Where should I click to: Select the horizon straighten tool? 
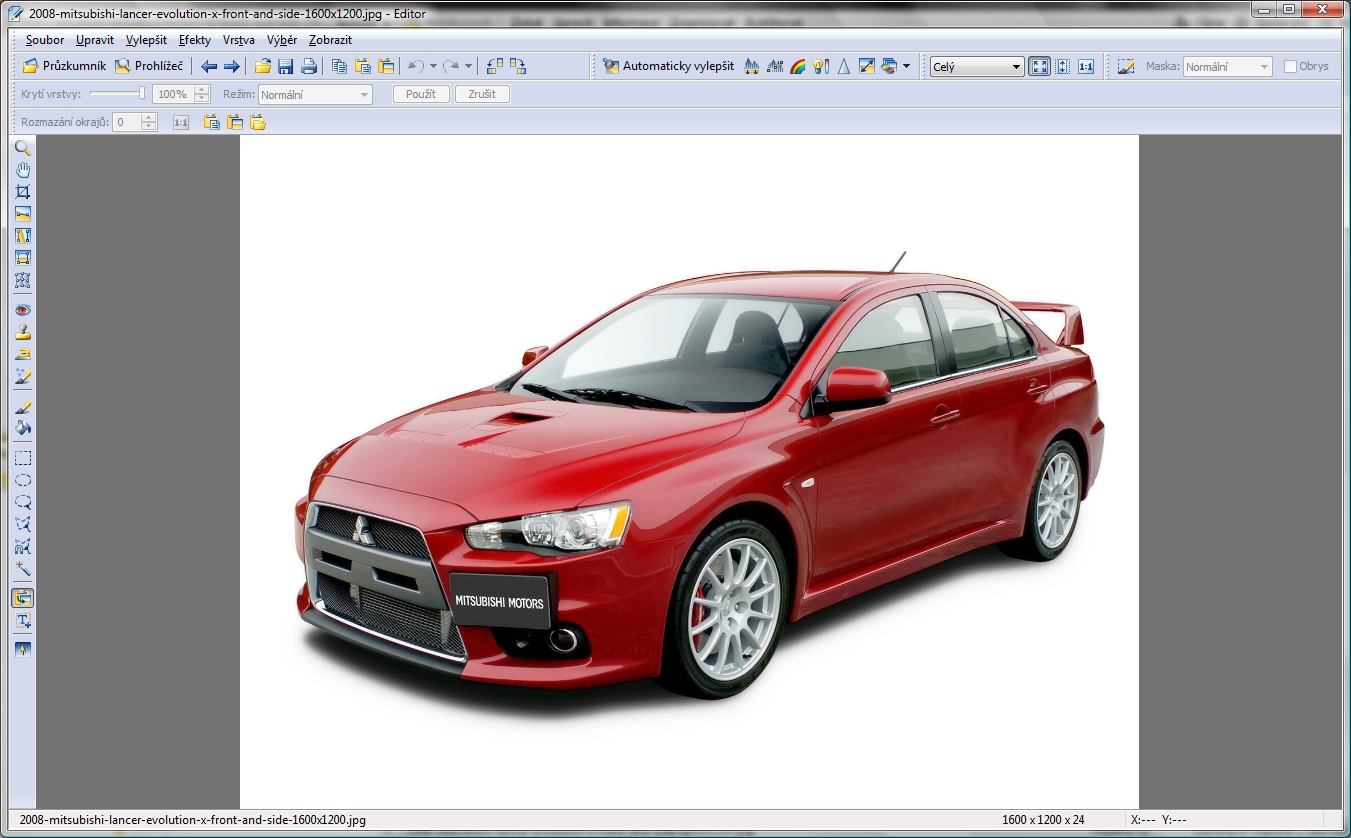coord(22,214)
